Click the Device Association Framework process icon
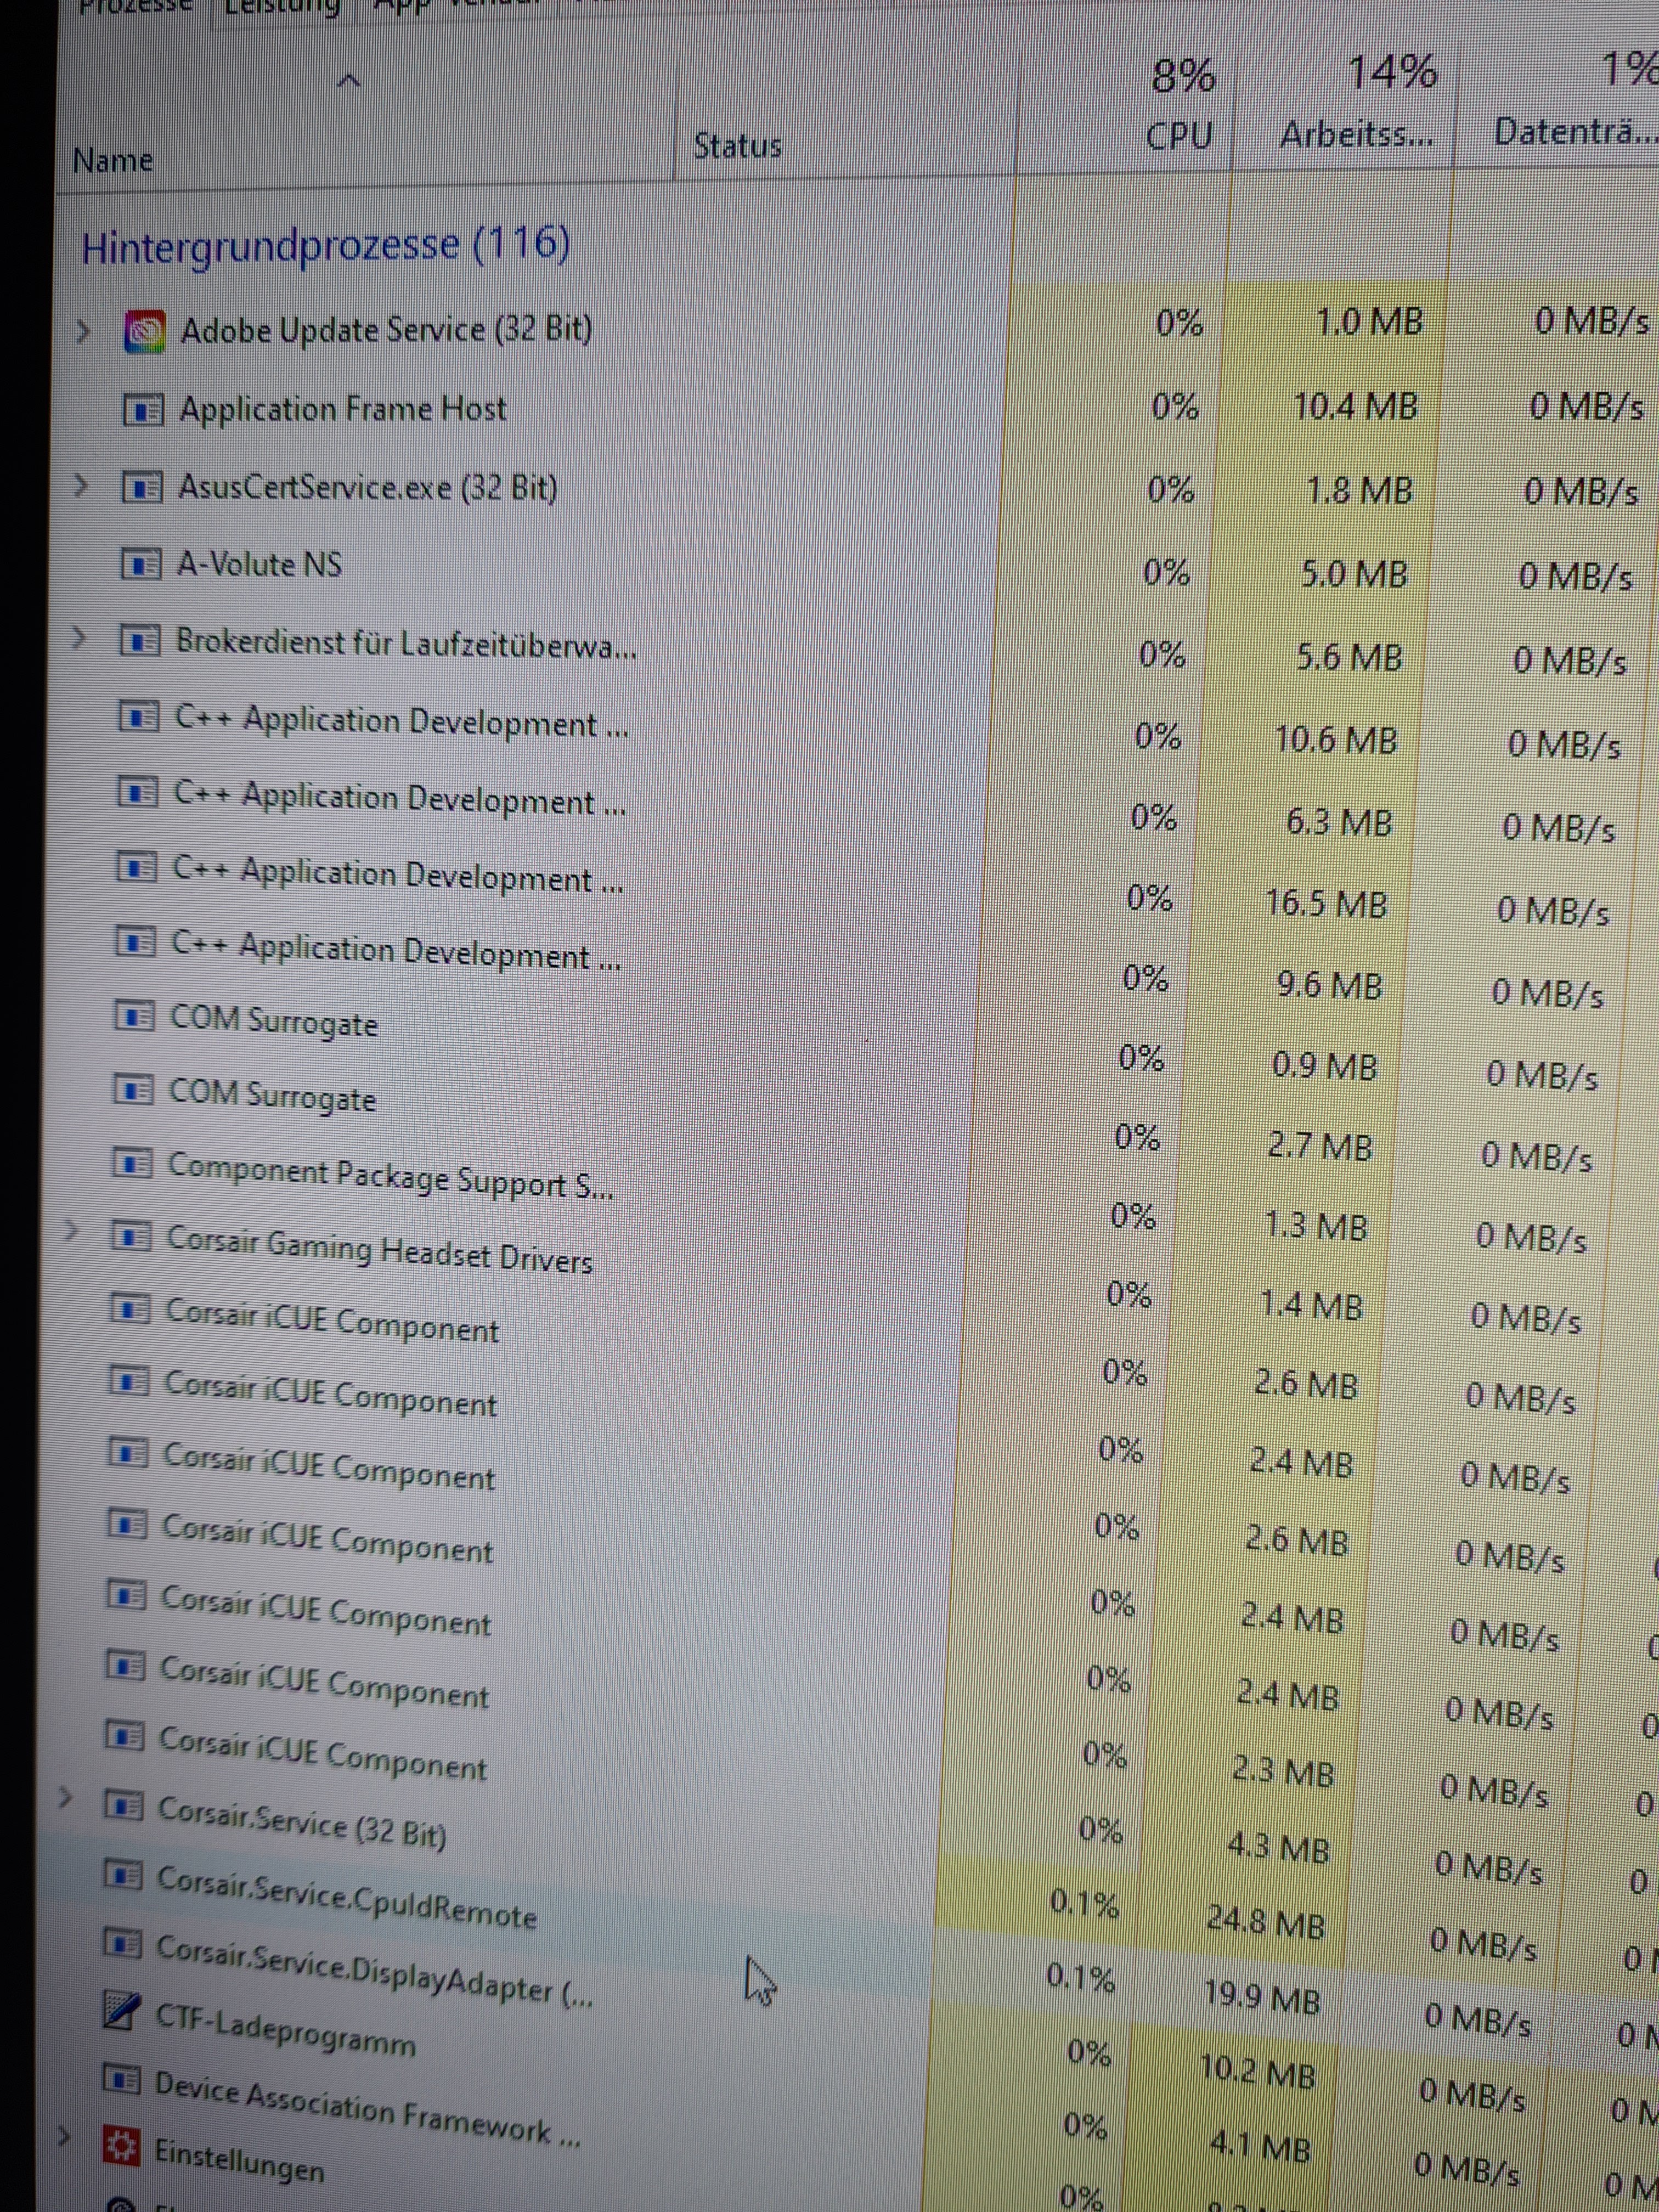 point(121,2080)
